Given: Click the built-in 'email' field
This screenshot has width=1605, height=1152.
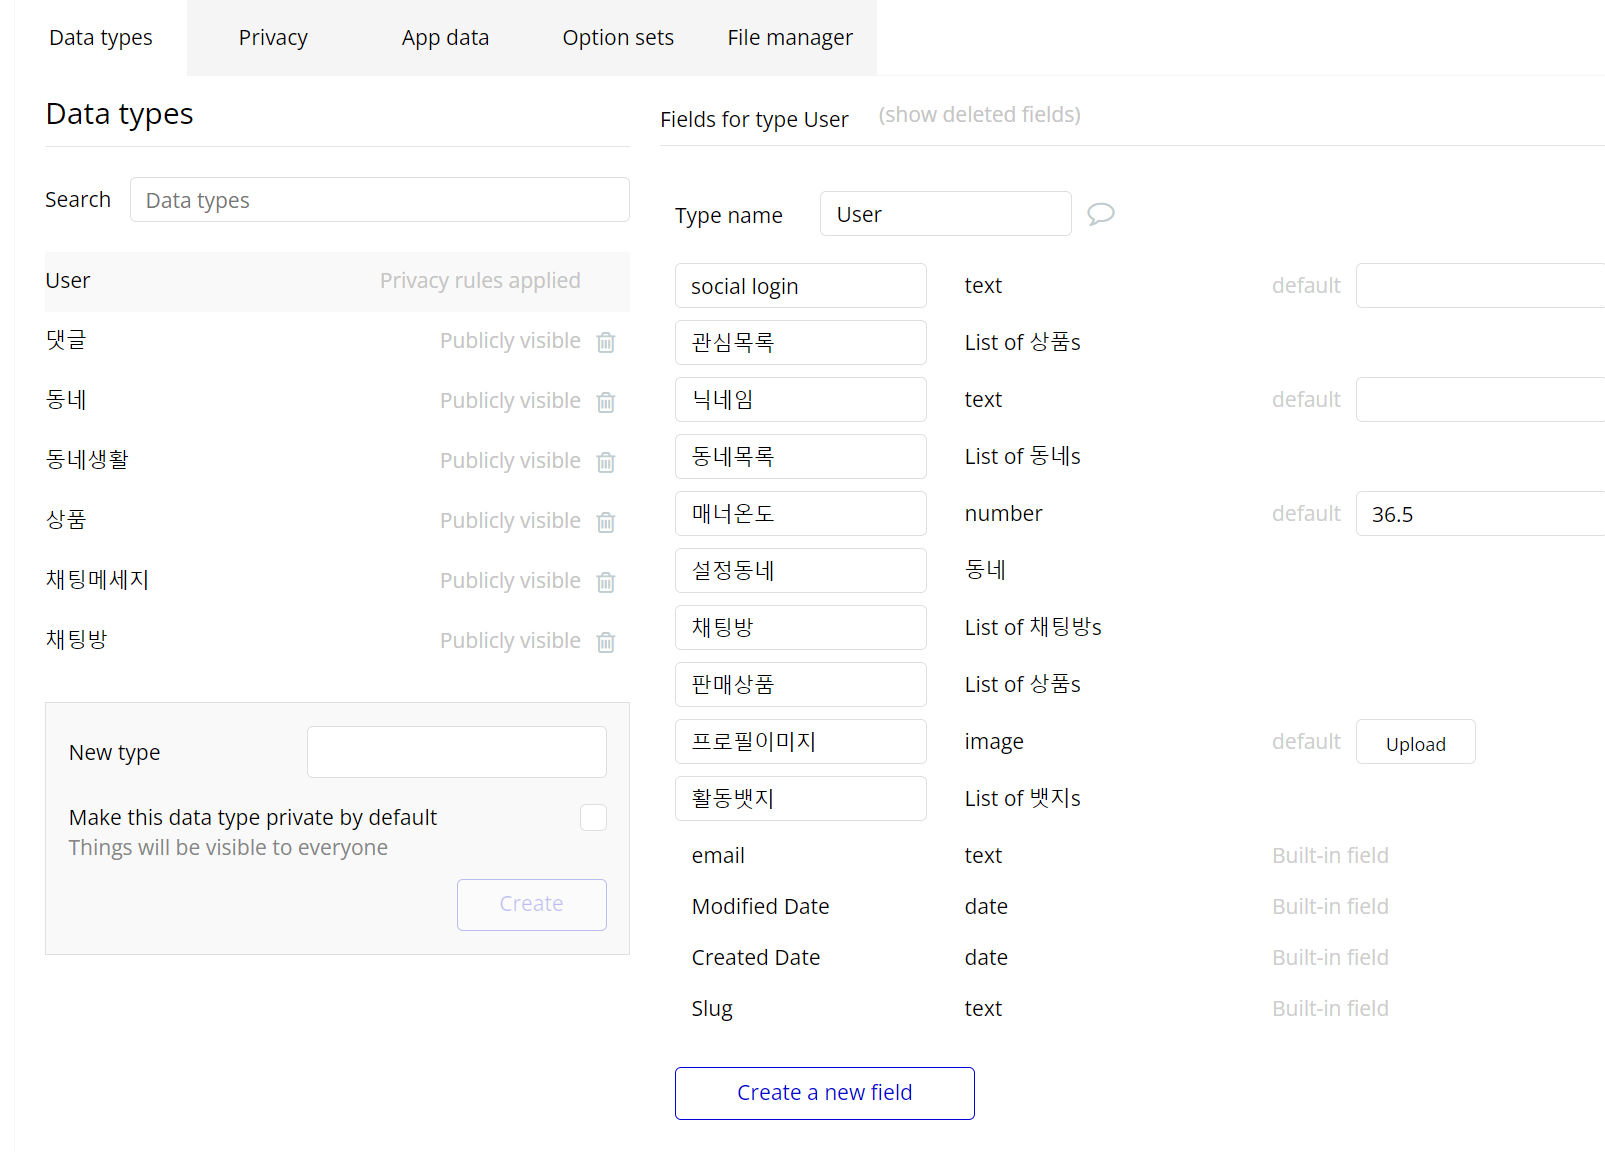Looking at the screenshot, I should (718, 856).
